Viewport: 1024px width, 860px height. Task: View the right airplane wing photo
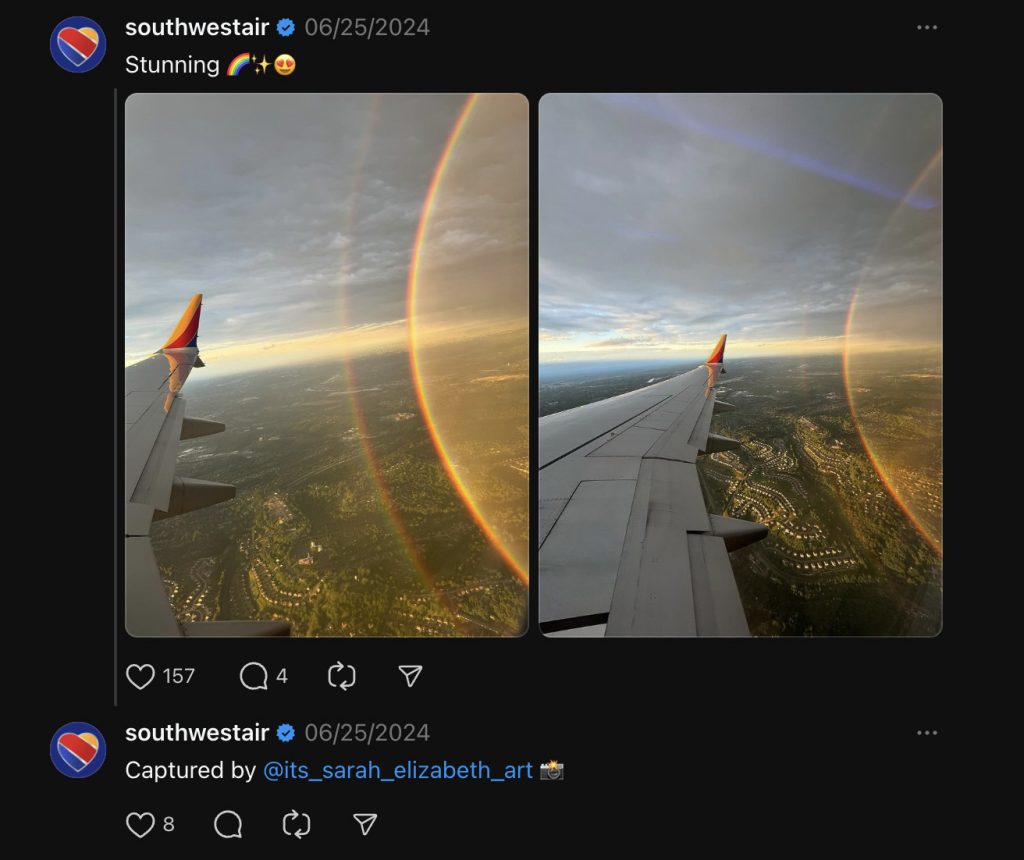pos(740,365)
